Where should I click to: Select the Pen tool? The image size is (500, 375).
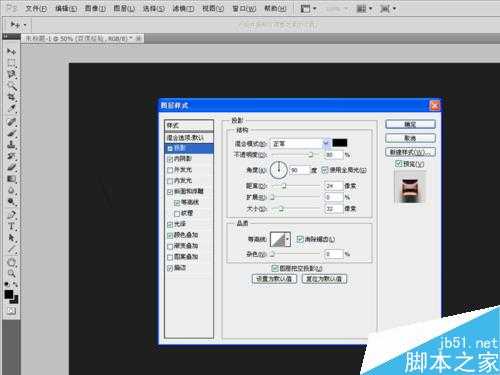[x=11, y=215]
